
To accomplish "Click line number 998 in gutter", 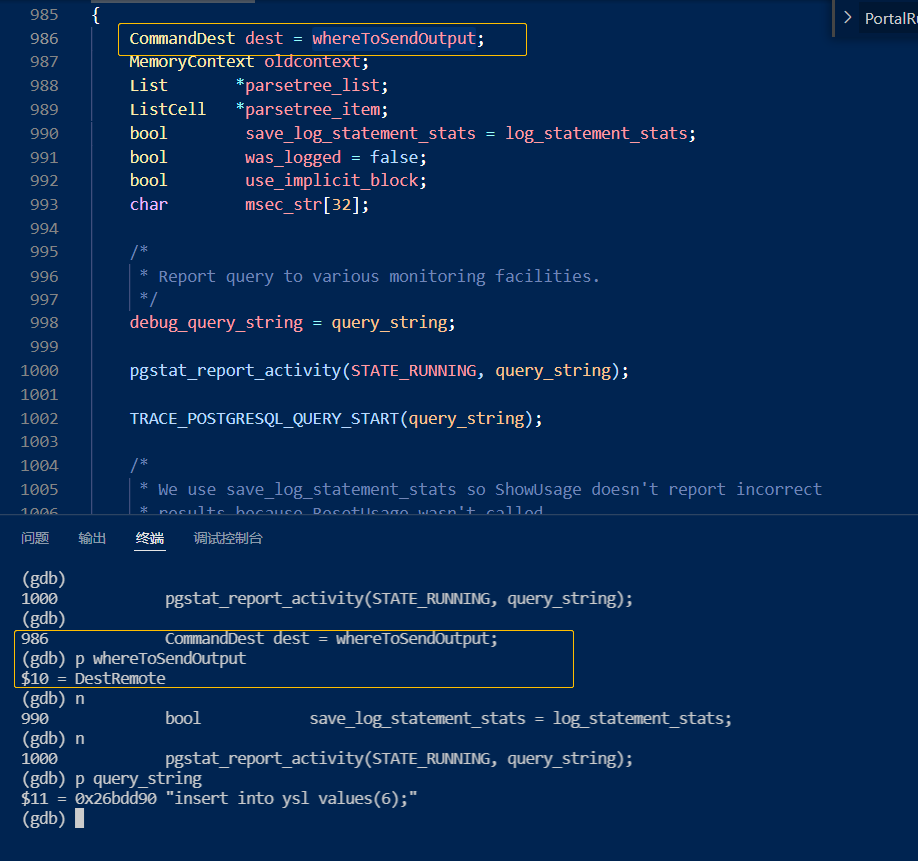I will [44, 323].
